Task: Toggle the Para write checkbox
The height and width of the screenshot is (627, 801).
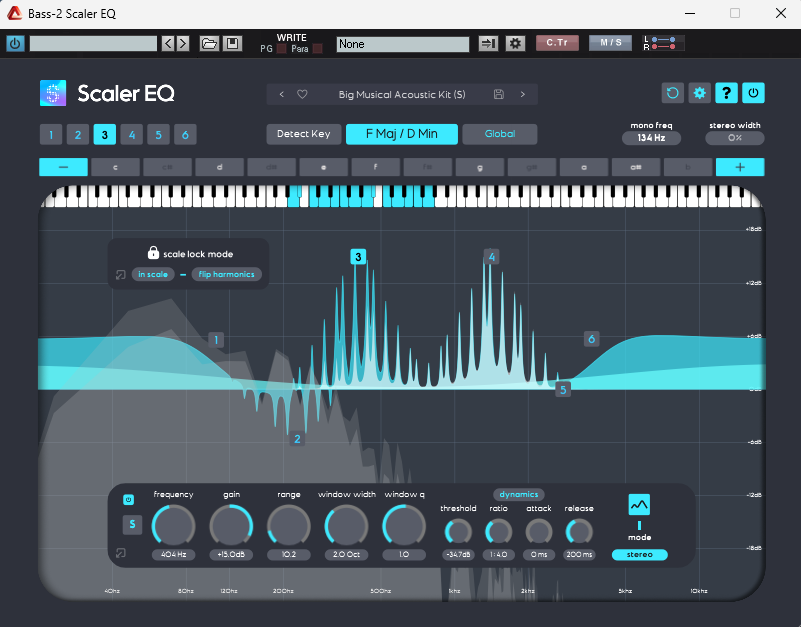Action: coord(317,49)
